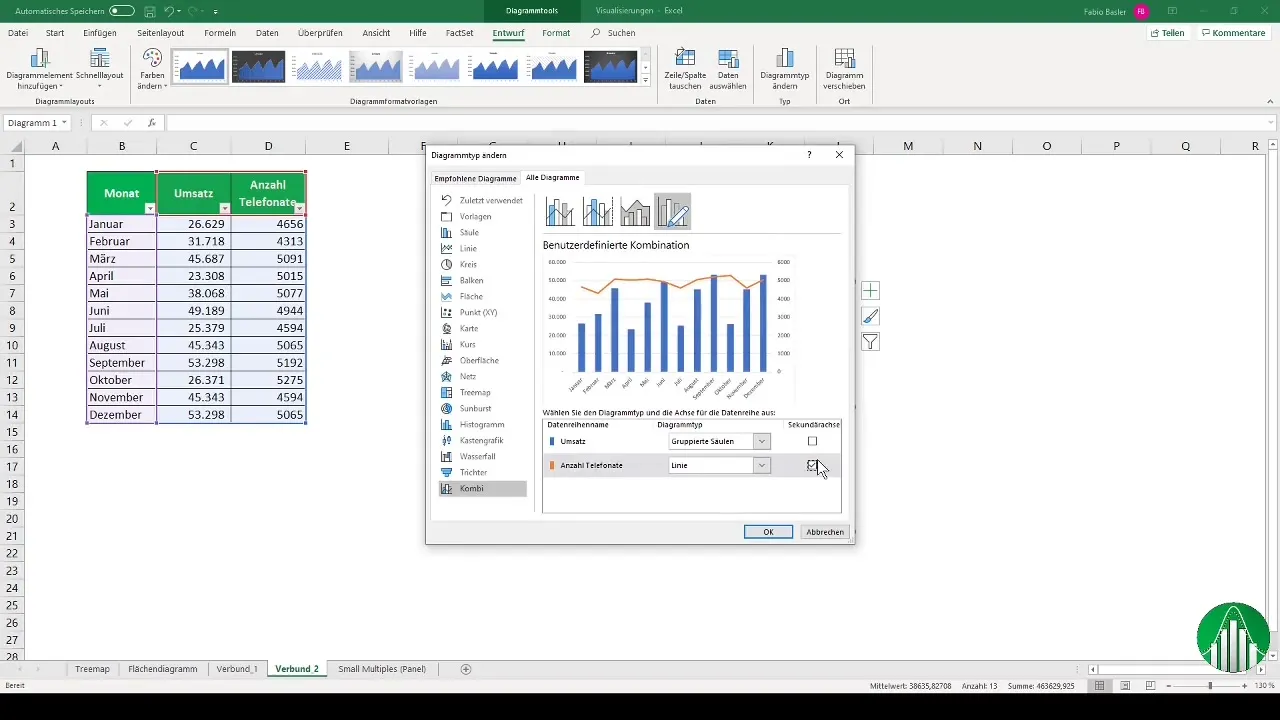Close the Diagrammtyp ändern dialog
The height and width of the screenshot is (720, 1280).
(839, 155)
